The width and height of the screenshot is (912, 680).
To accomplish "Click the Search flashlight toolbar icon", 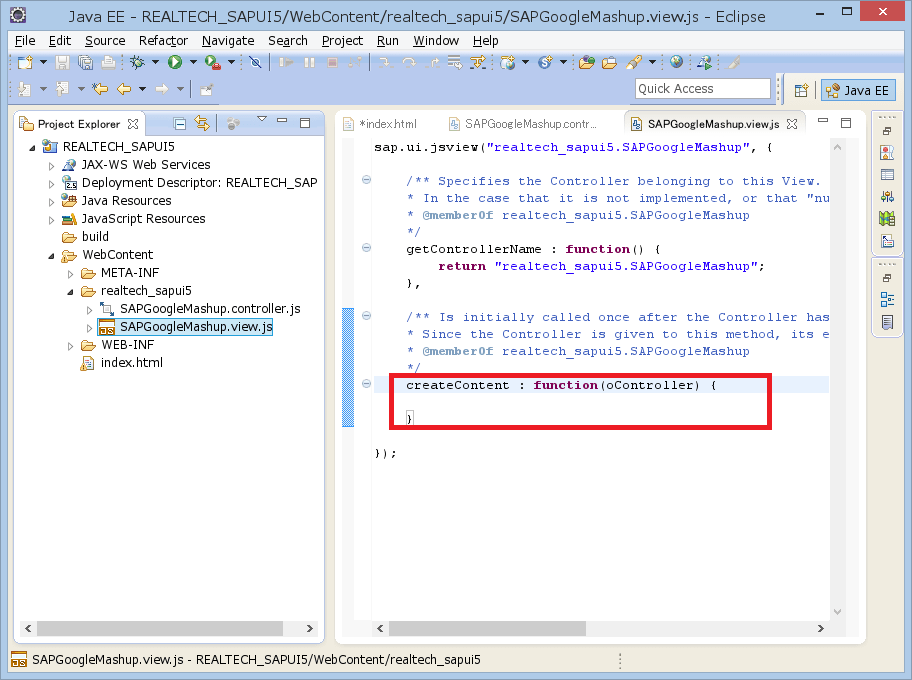I will point(633,62).
